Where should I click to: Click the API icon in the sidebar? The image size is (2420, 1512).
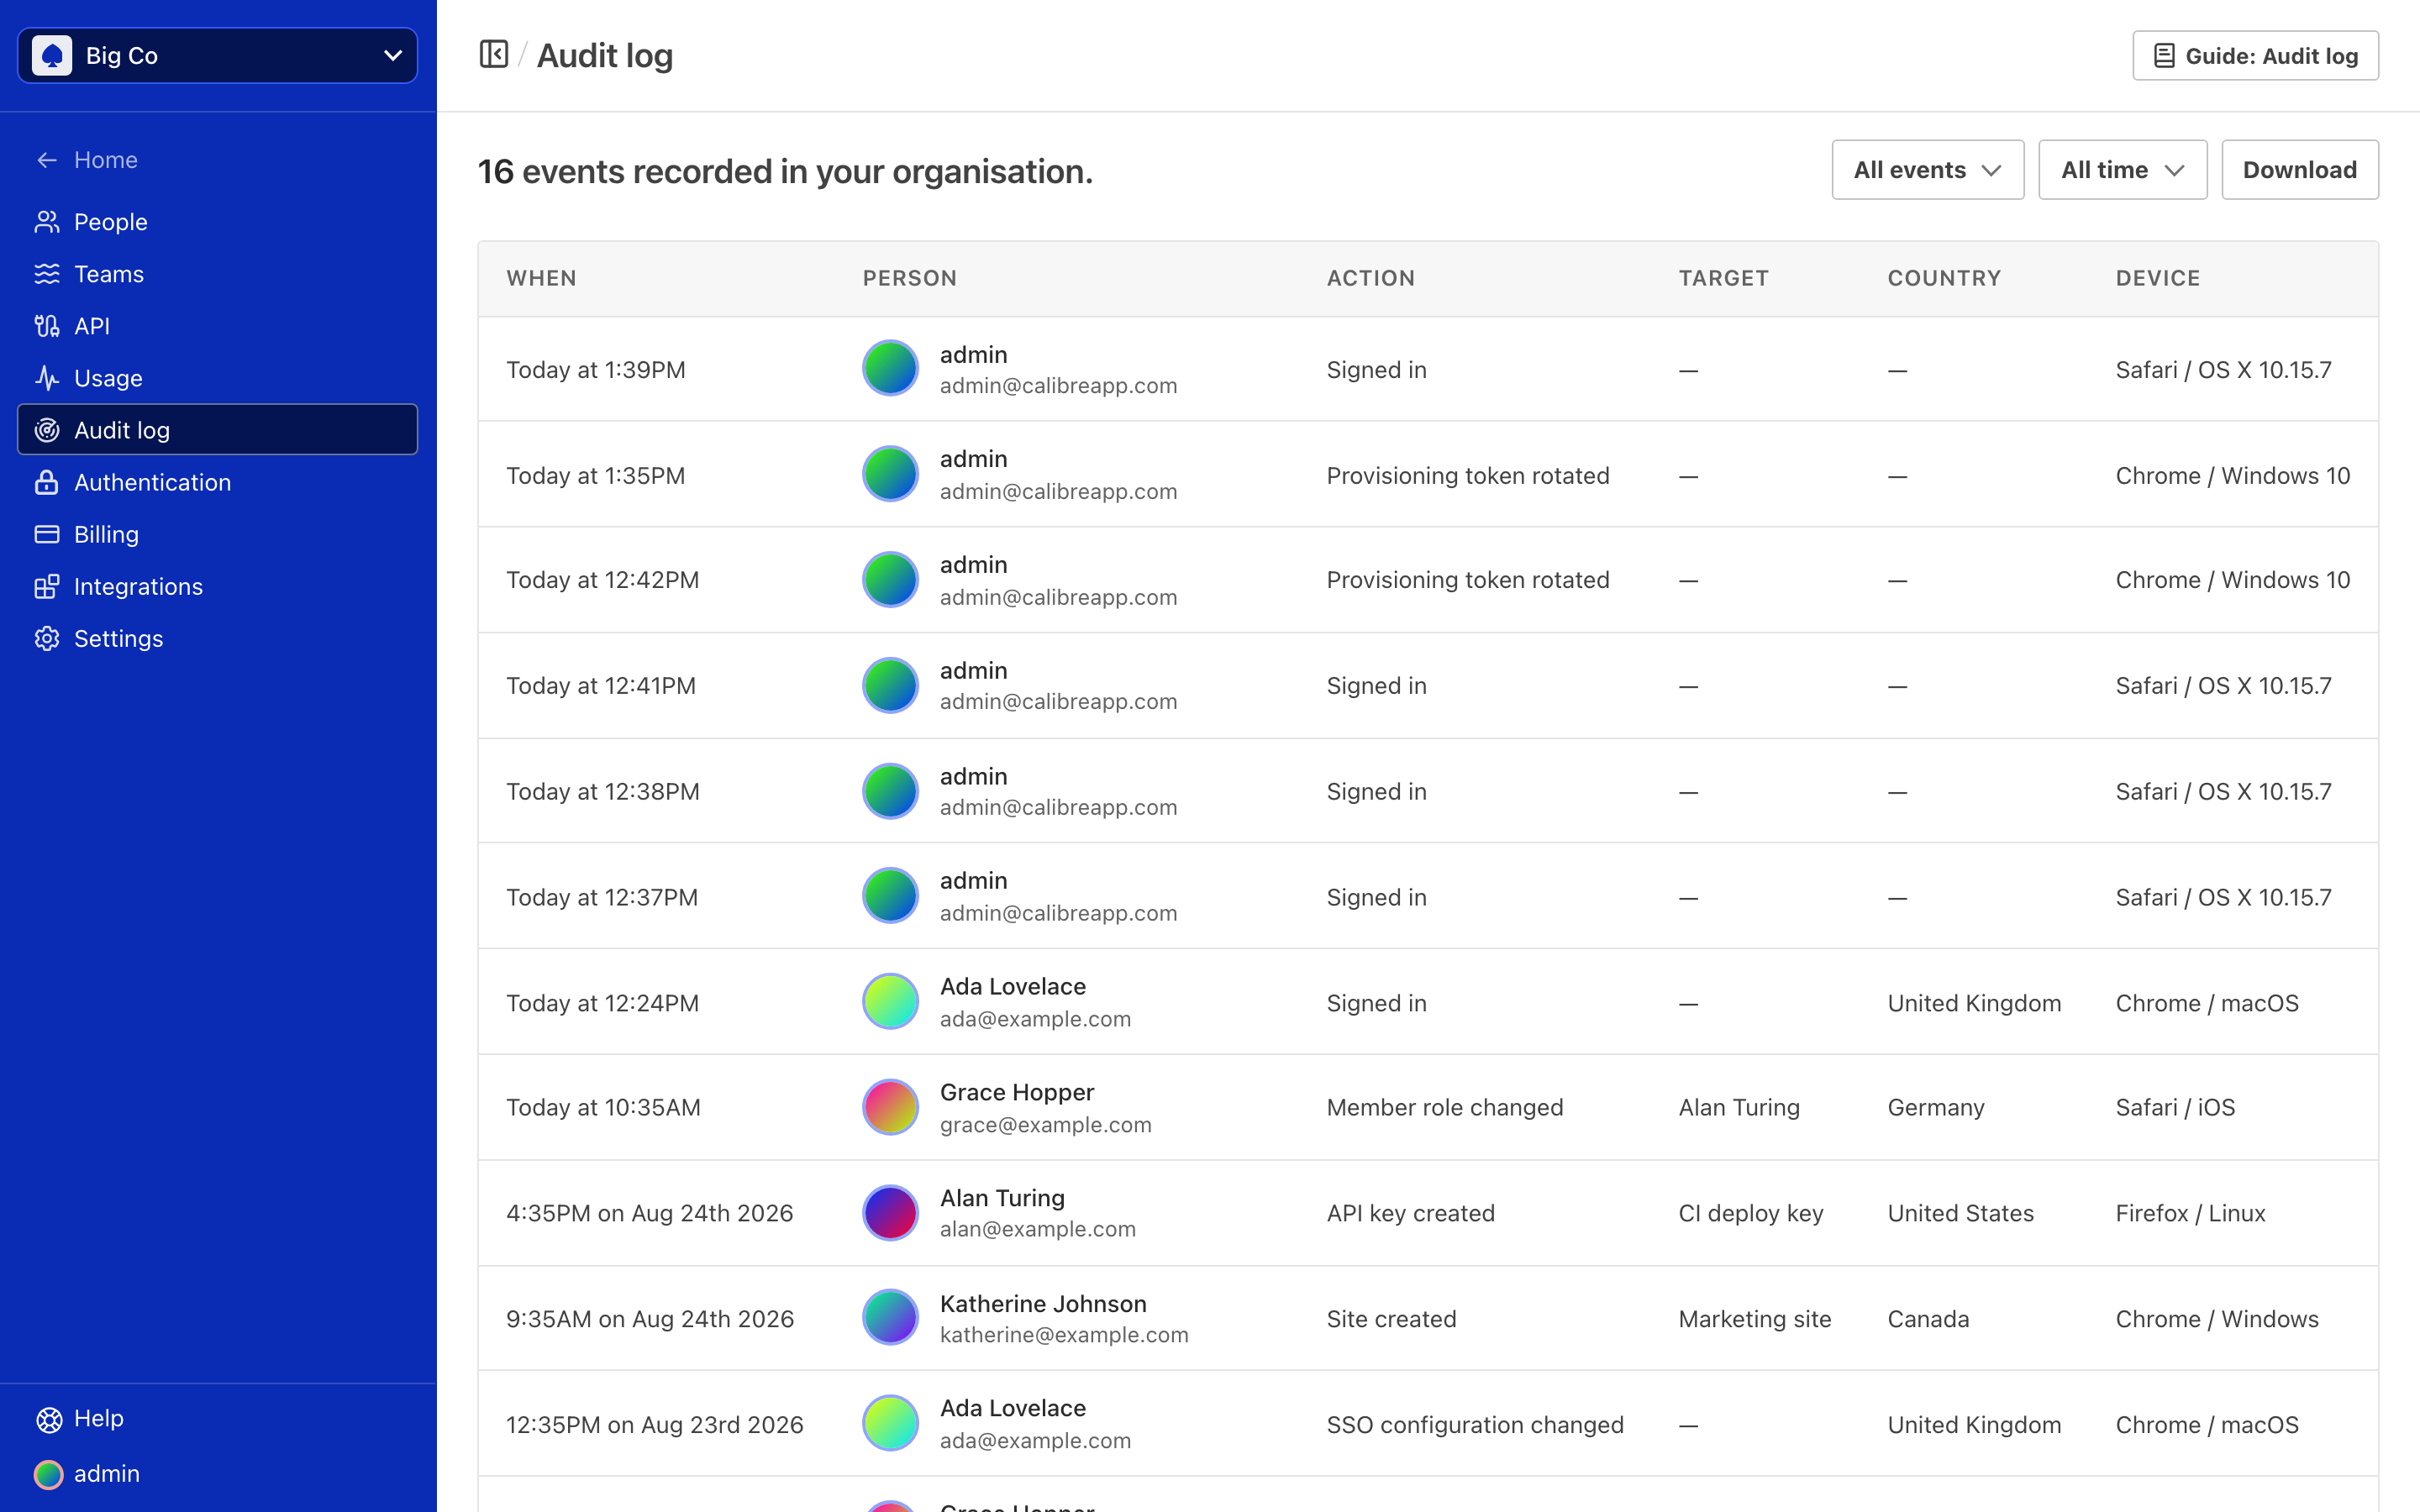coord(47,326)
